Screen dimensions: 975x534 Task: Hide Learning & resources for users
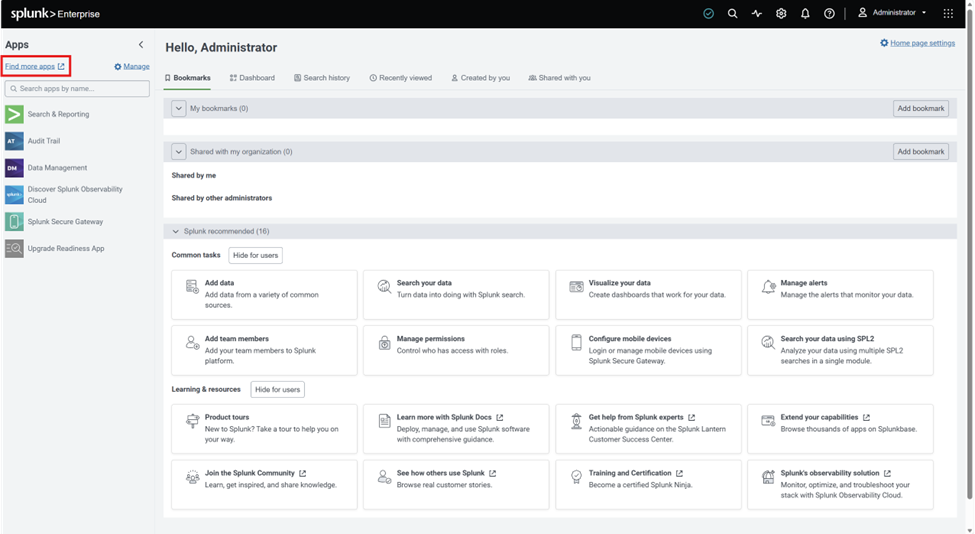[277, 390]
